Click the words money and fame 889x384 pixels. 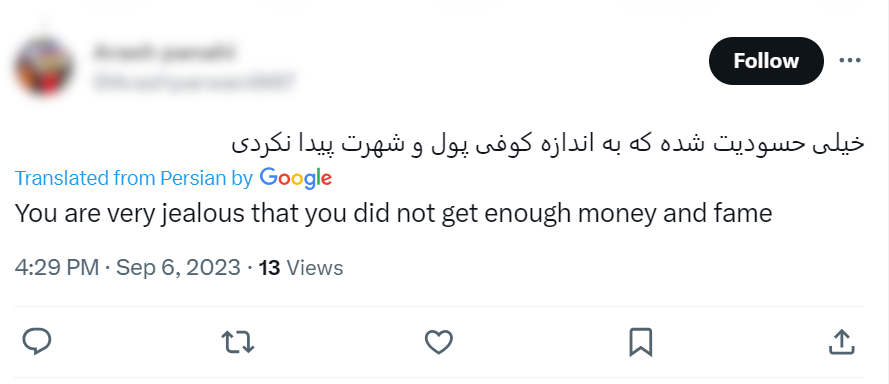[674, 214]
